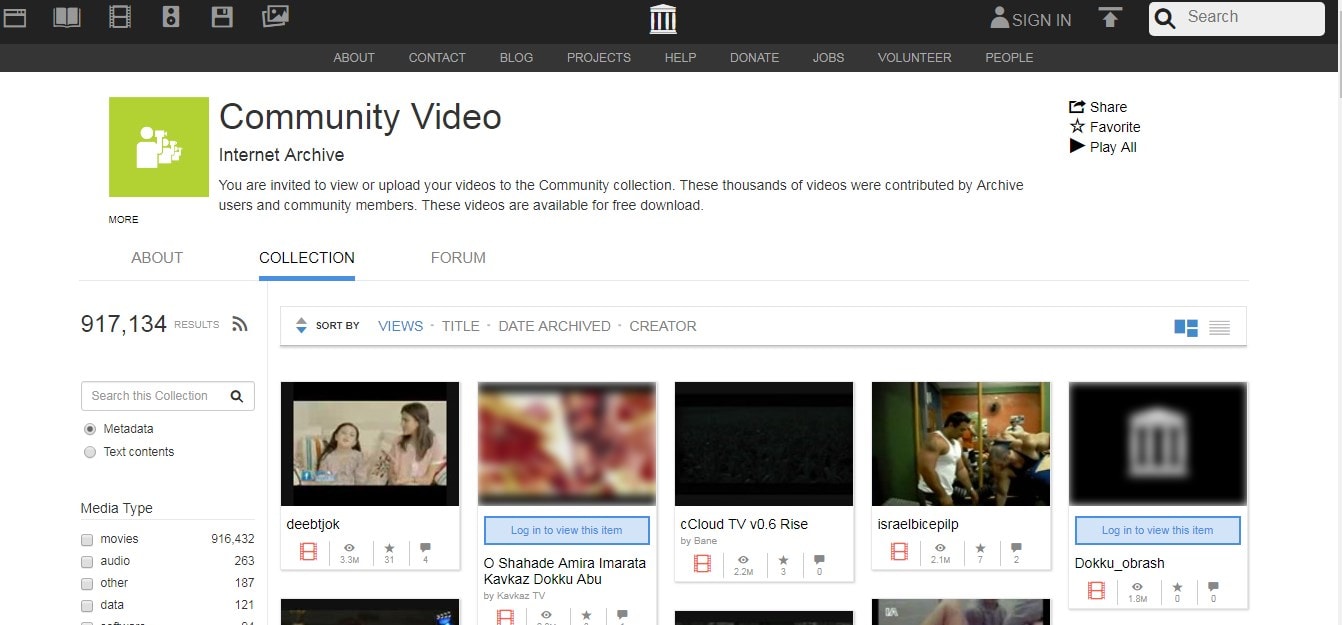The width and height of the screenshot is (1342, 625).
Task: Click Log in button for O Shahade item
Action: tap(566, 531)
